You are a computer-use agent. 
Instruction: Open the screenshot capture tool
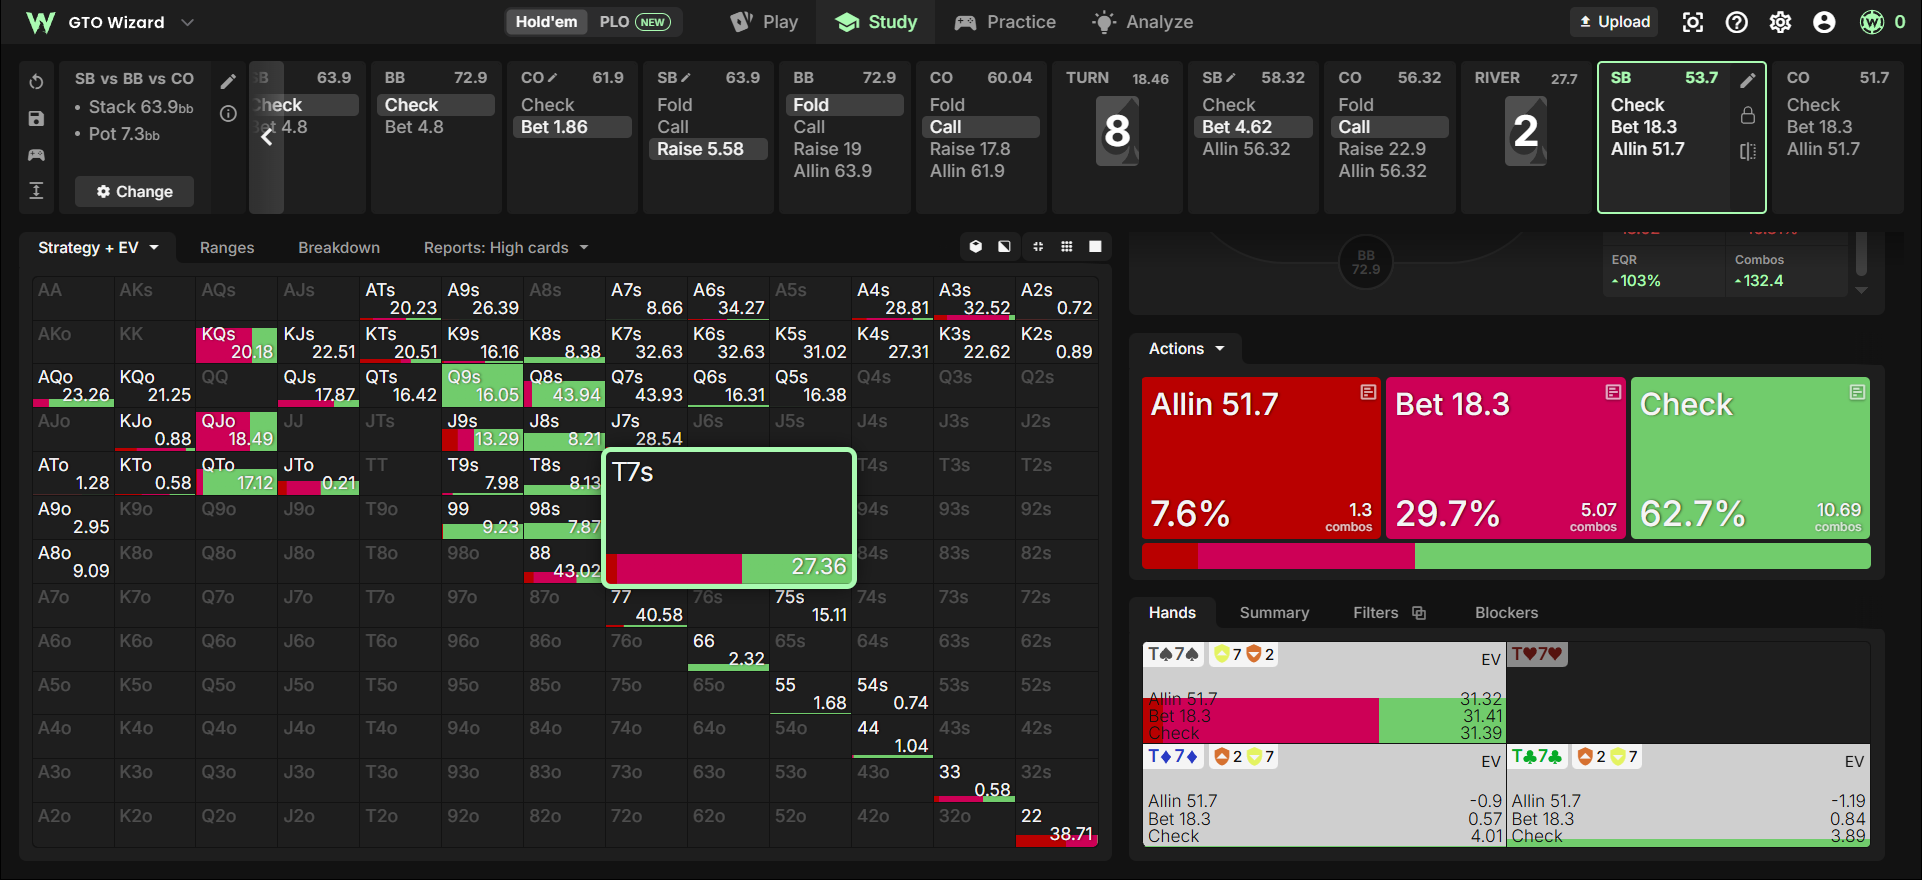[1692, 22]
